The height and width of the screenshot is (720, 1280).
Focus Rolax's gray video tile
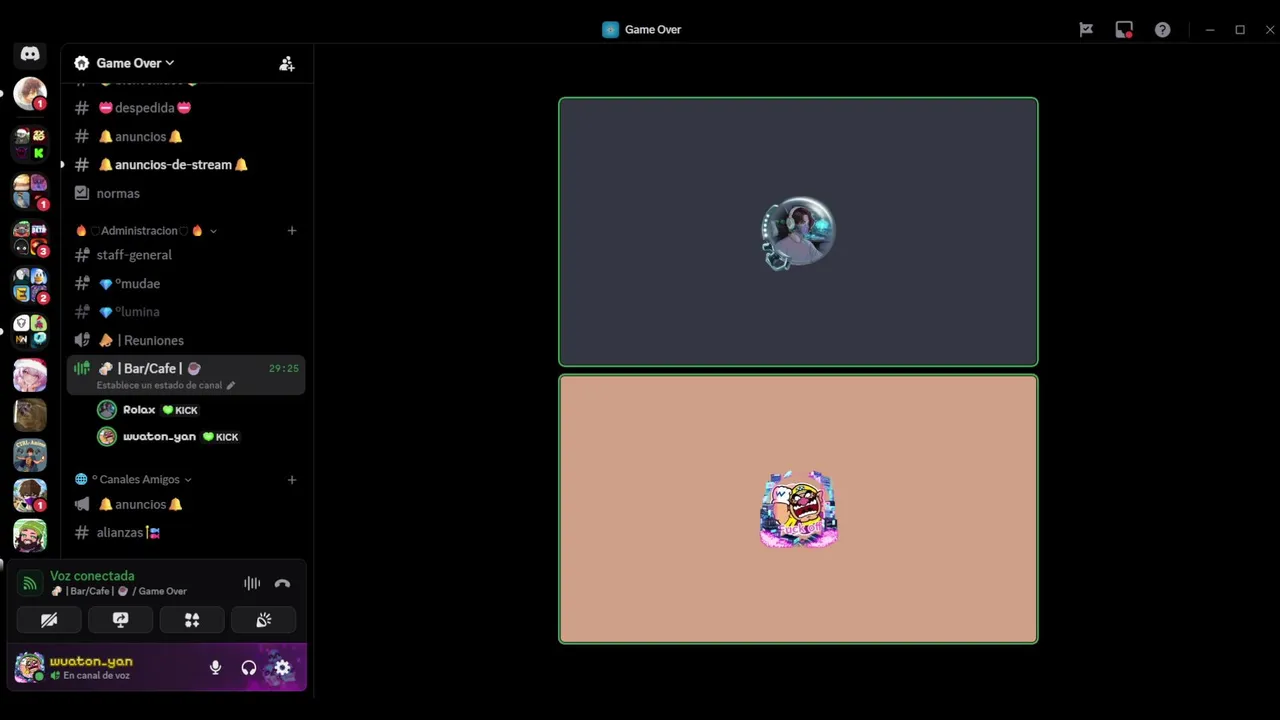click(798, 232)
